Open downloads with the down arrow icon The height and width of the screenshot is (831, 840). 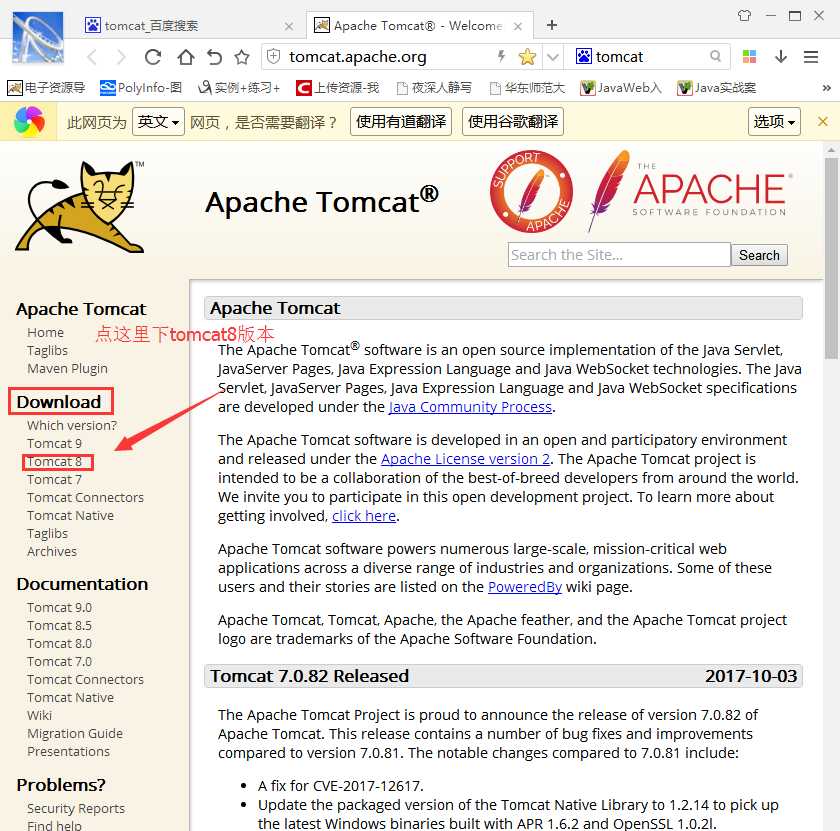781,56
